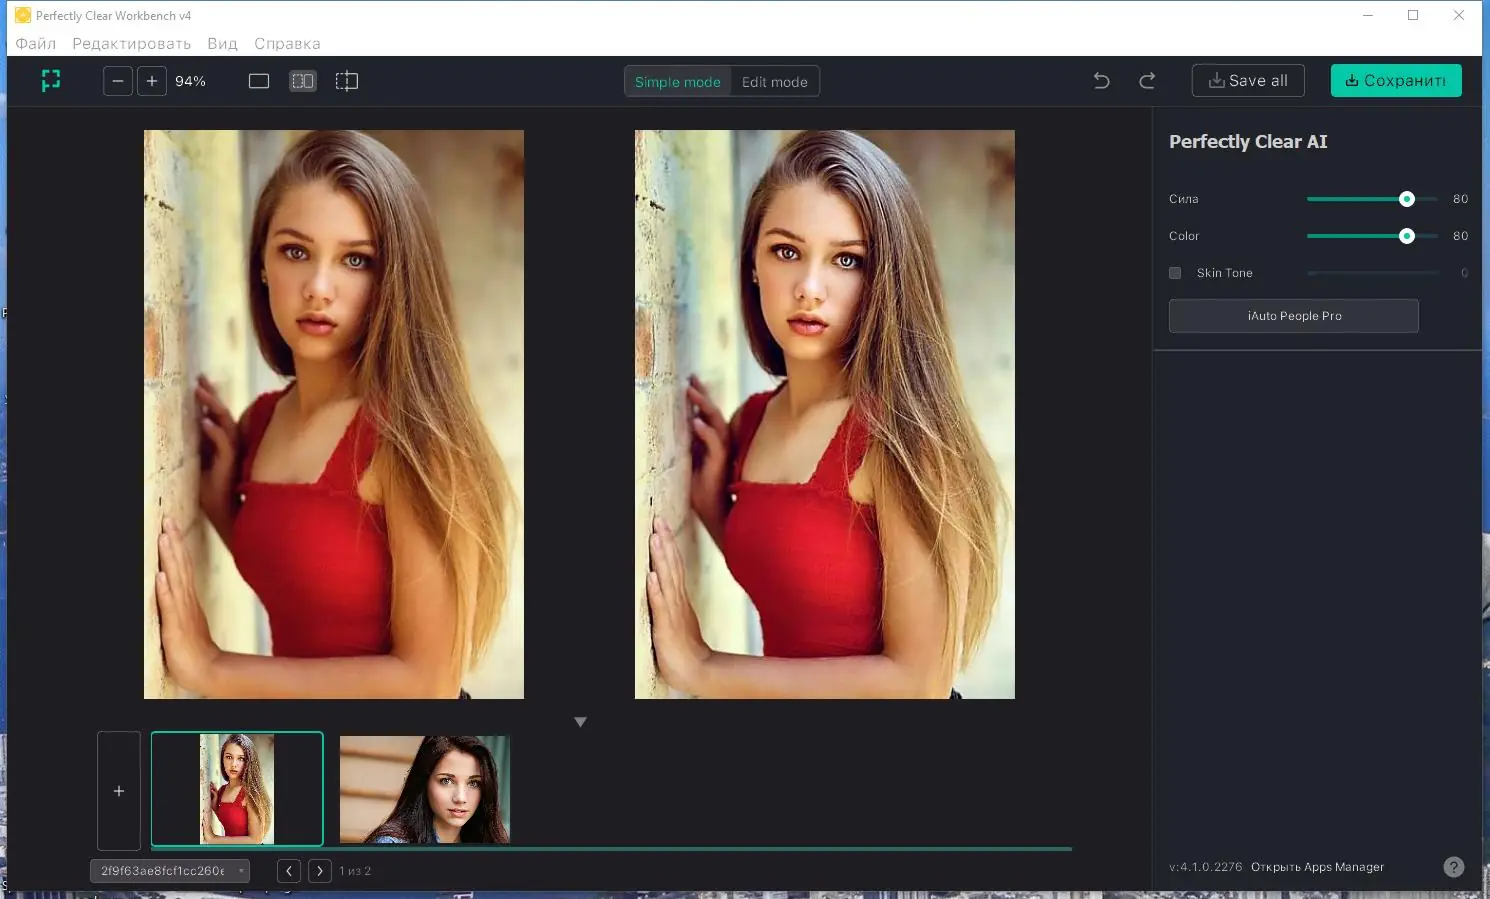Screen dimensions: 1490x899
Task: Open the Справка menu
Action: (x=287, y=44)
